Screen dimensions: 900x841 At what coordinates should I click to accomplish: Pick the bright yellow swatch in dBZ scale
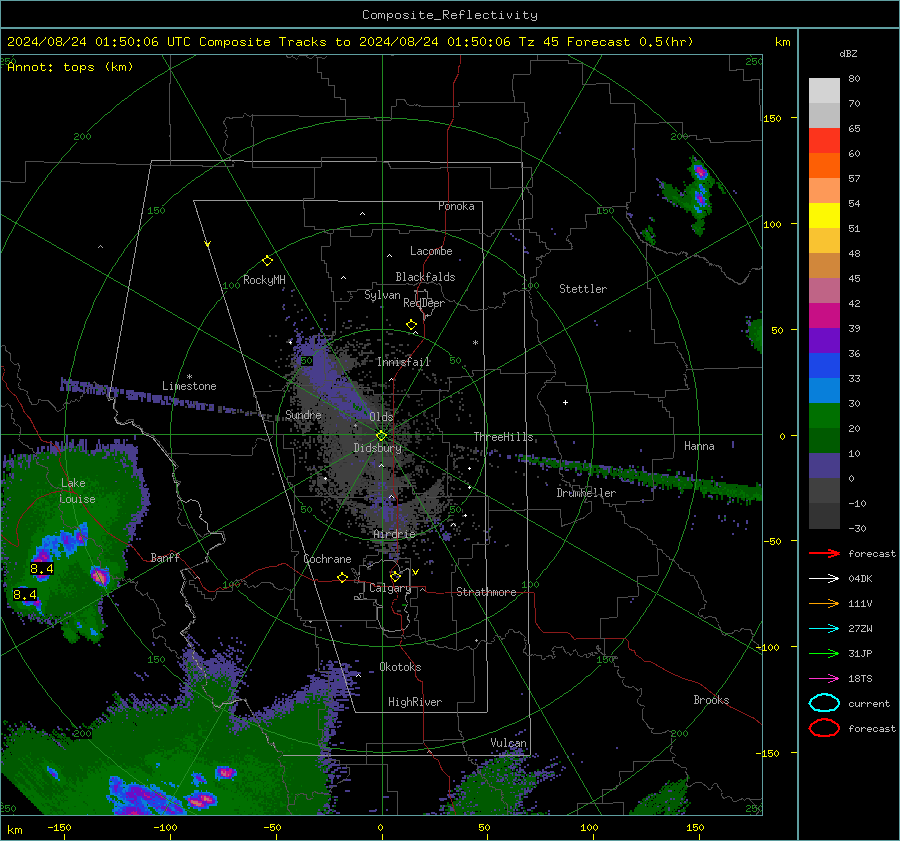pyautogui.click(x=824, y=216)
